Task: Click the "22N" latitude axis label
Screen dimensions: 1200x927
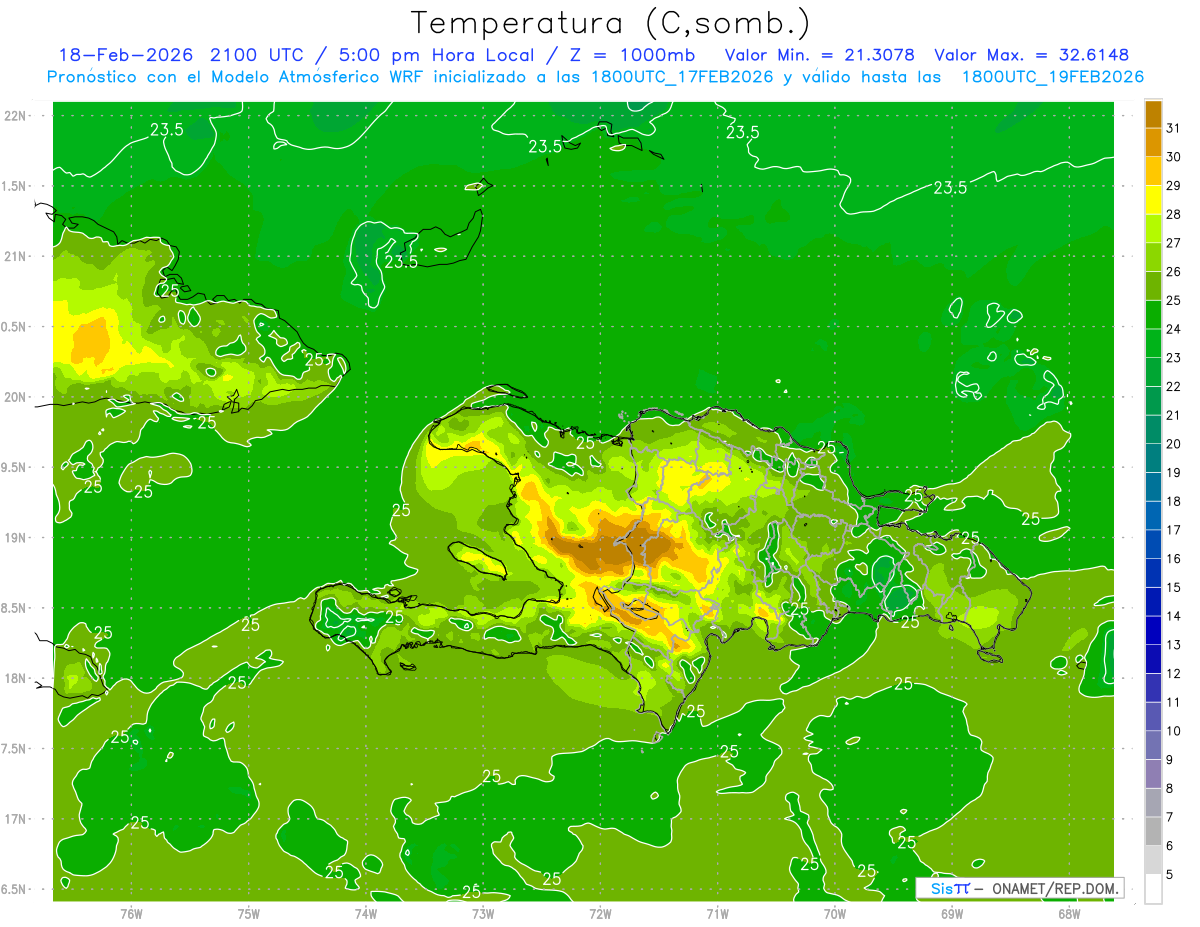Action: point(16,116)
